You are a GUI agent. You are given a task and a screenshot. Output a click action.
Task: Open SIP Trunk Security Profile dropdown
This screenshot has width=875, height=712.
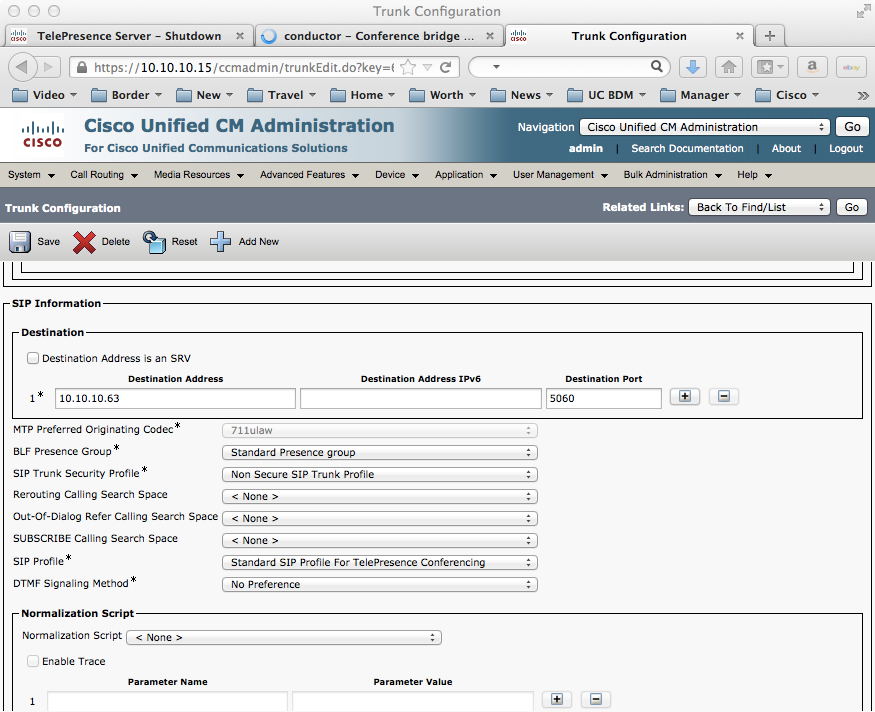[x=379, y=474]
